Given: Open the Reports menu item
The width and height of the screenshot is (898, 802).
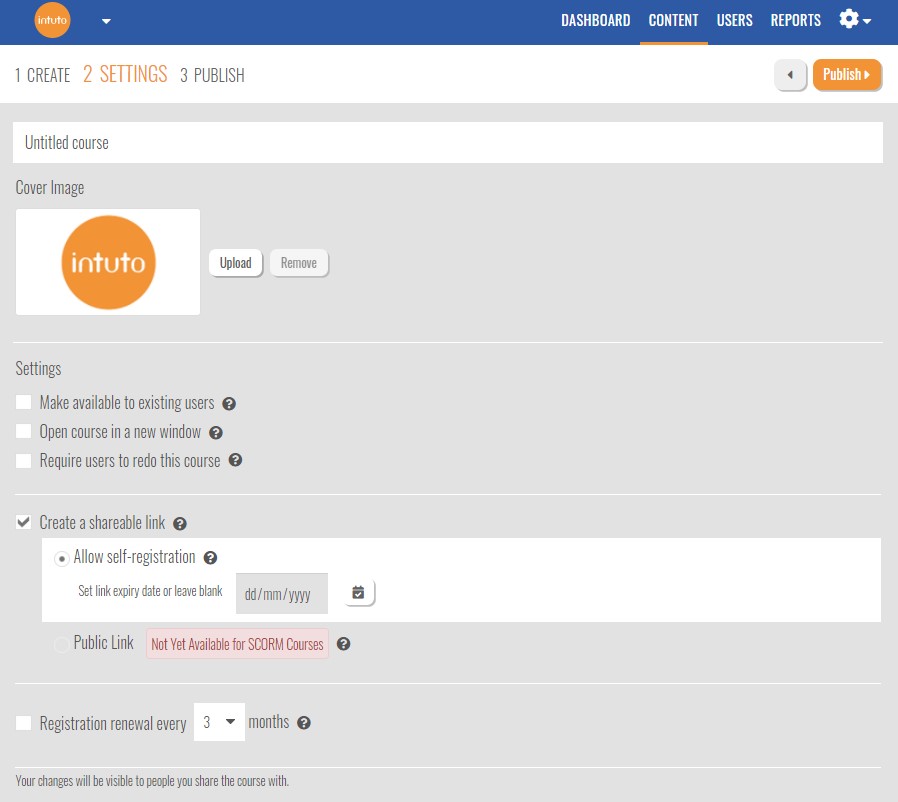Looking at the screenshot, I should tap(795, 21).
